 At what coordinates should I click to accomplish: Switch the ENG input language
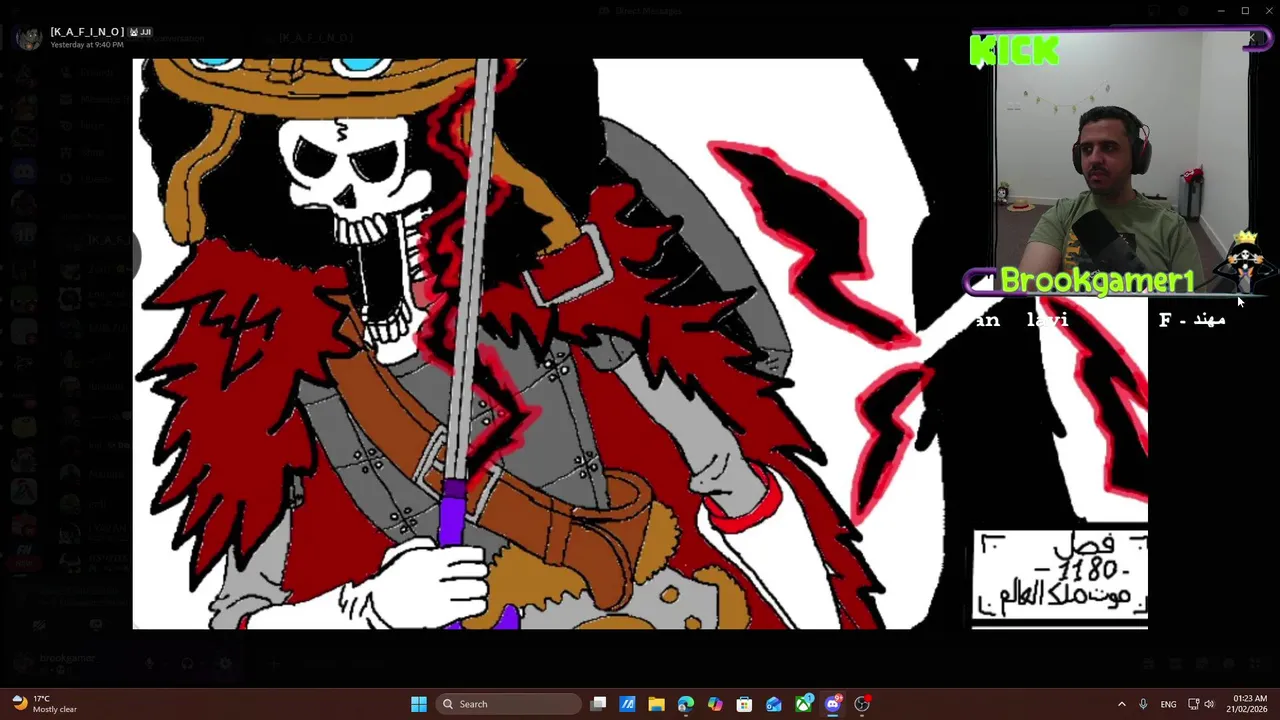(1168, 704)
